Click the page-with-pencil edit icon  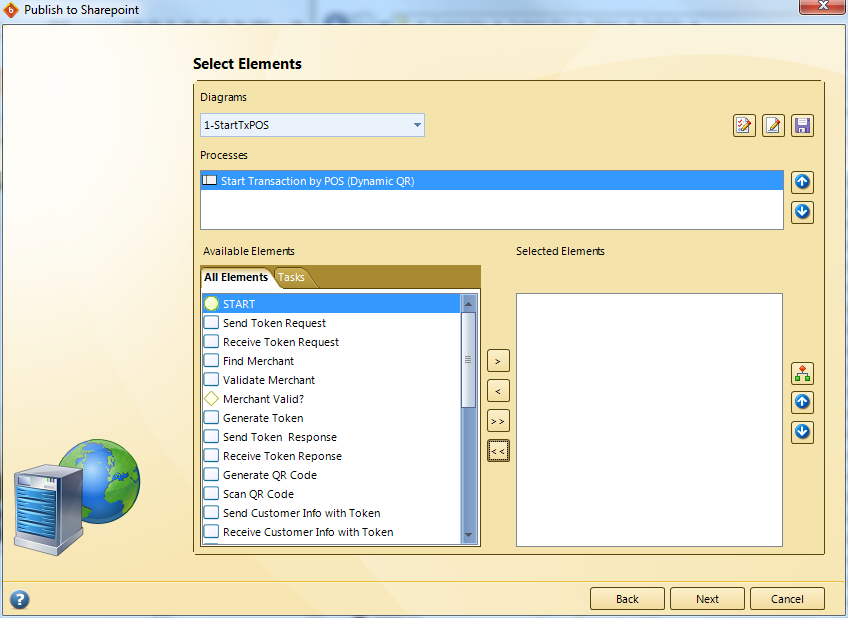click(x=773, y=126)
